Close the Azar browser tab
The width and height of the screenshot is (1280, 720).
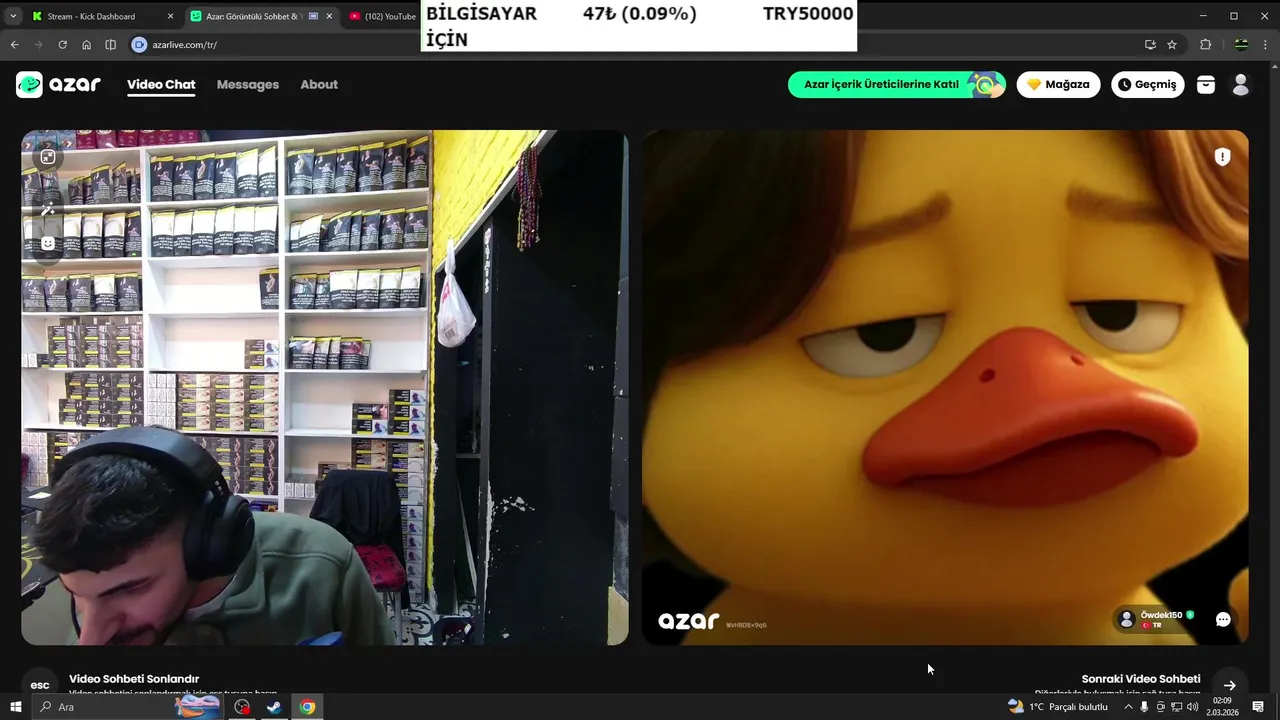(330, 16)
